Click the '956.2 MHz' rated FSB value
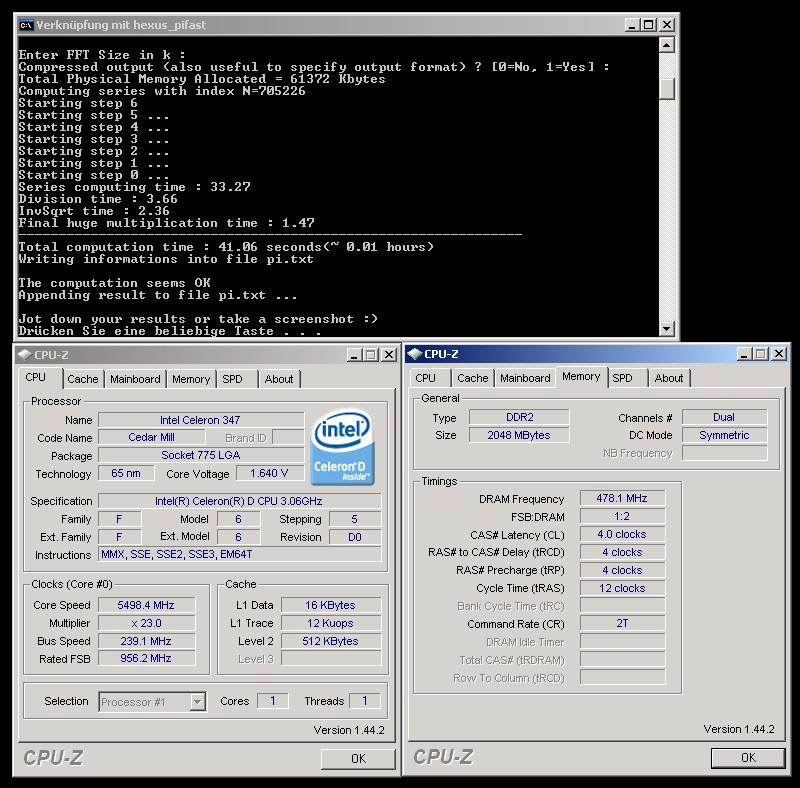 point(146,658)
